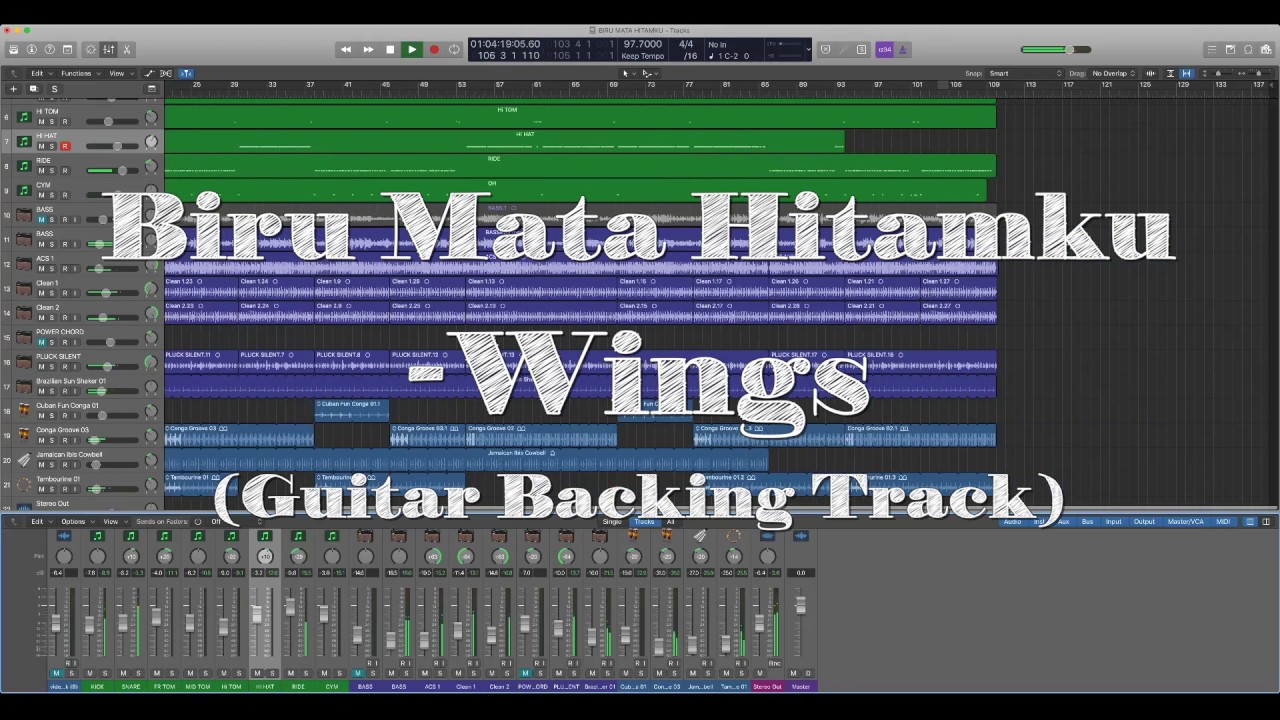Toggle the Flex show/hide button
1280x720 pixels.
(166, 73)
